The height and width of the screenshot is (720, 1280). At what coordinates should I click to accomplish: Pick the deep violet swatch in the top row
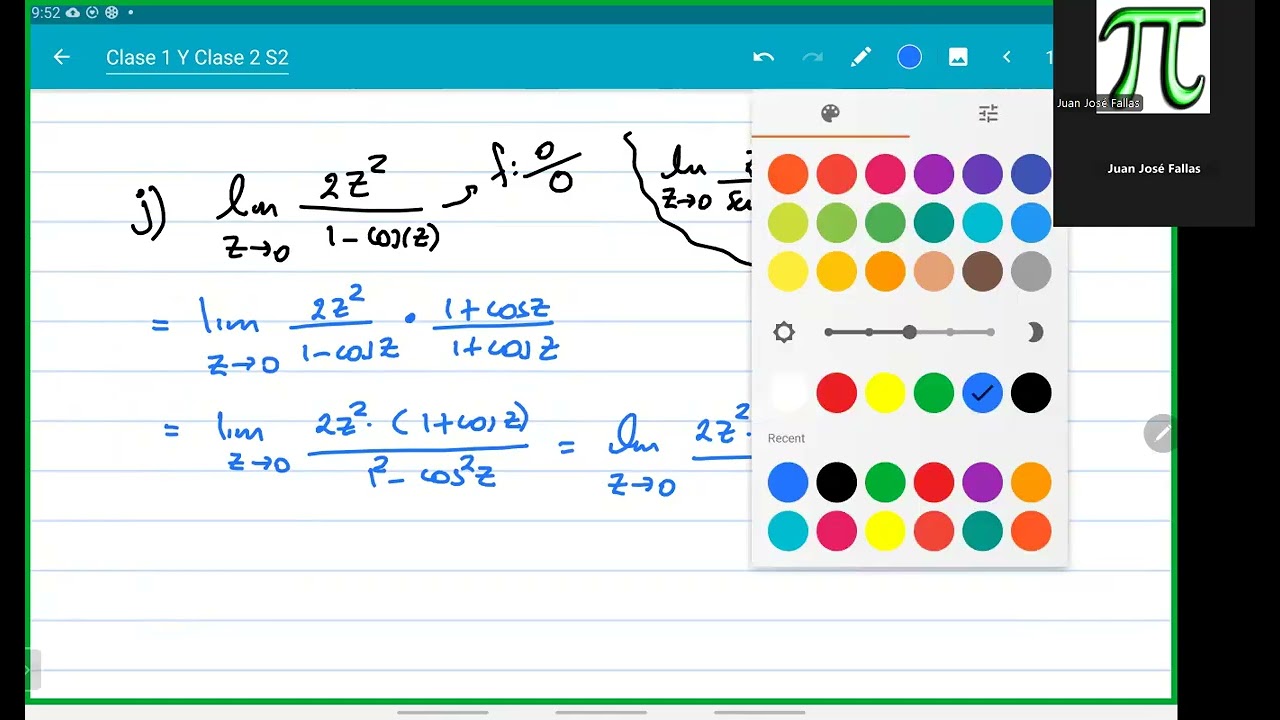[x=982, y=174]
